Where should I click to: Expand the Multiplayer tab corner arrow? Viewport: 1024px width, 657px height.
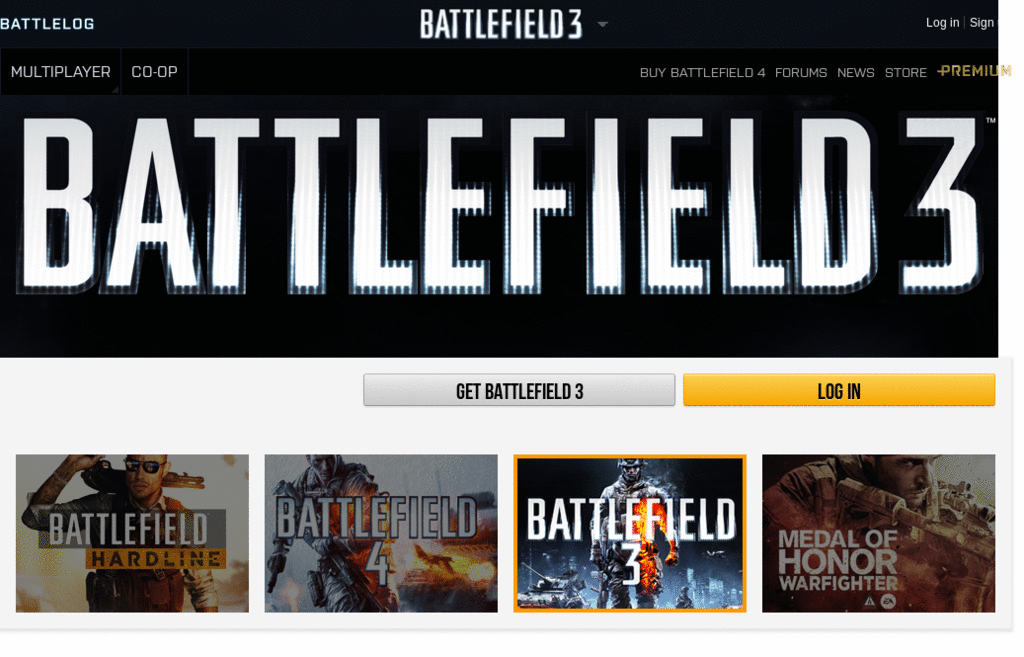coord(115,90)
